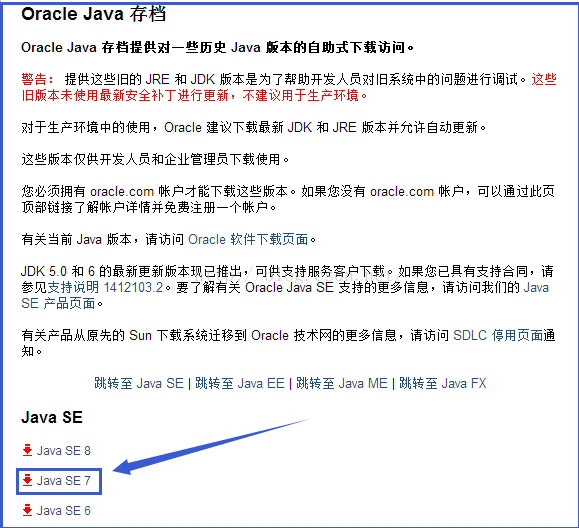Jump to the Java EE section link
The width and height of the screenshot is (579, 528).
point(240,383)
